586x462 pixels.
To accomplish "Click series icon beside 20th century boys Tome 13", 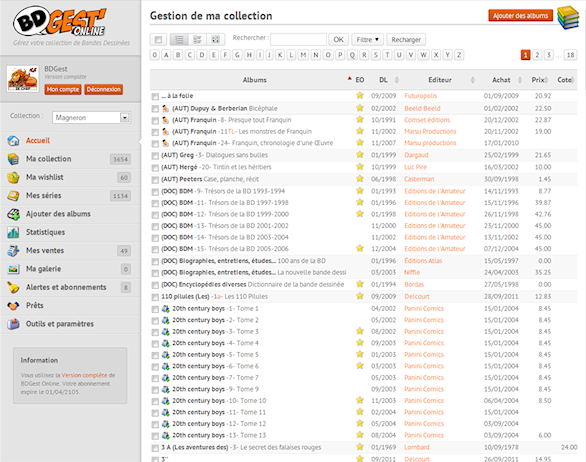I will click(x=166, y=435).
